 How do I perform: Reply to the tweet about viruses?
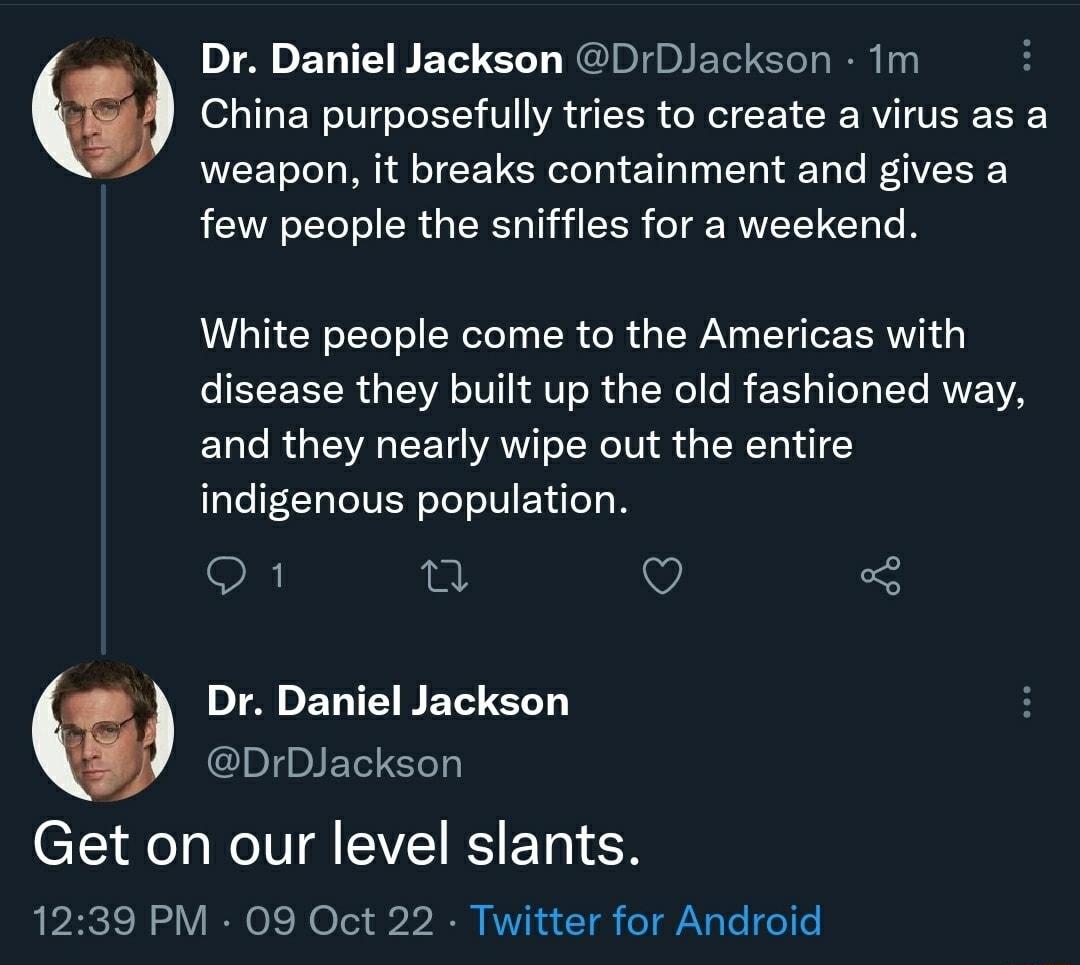point(228,574)
